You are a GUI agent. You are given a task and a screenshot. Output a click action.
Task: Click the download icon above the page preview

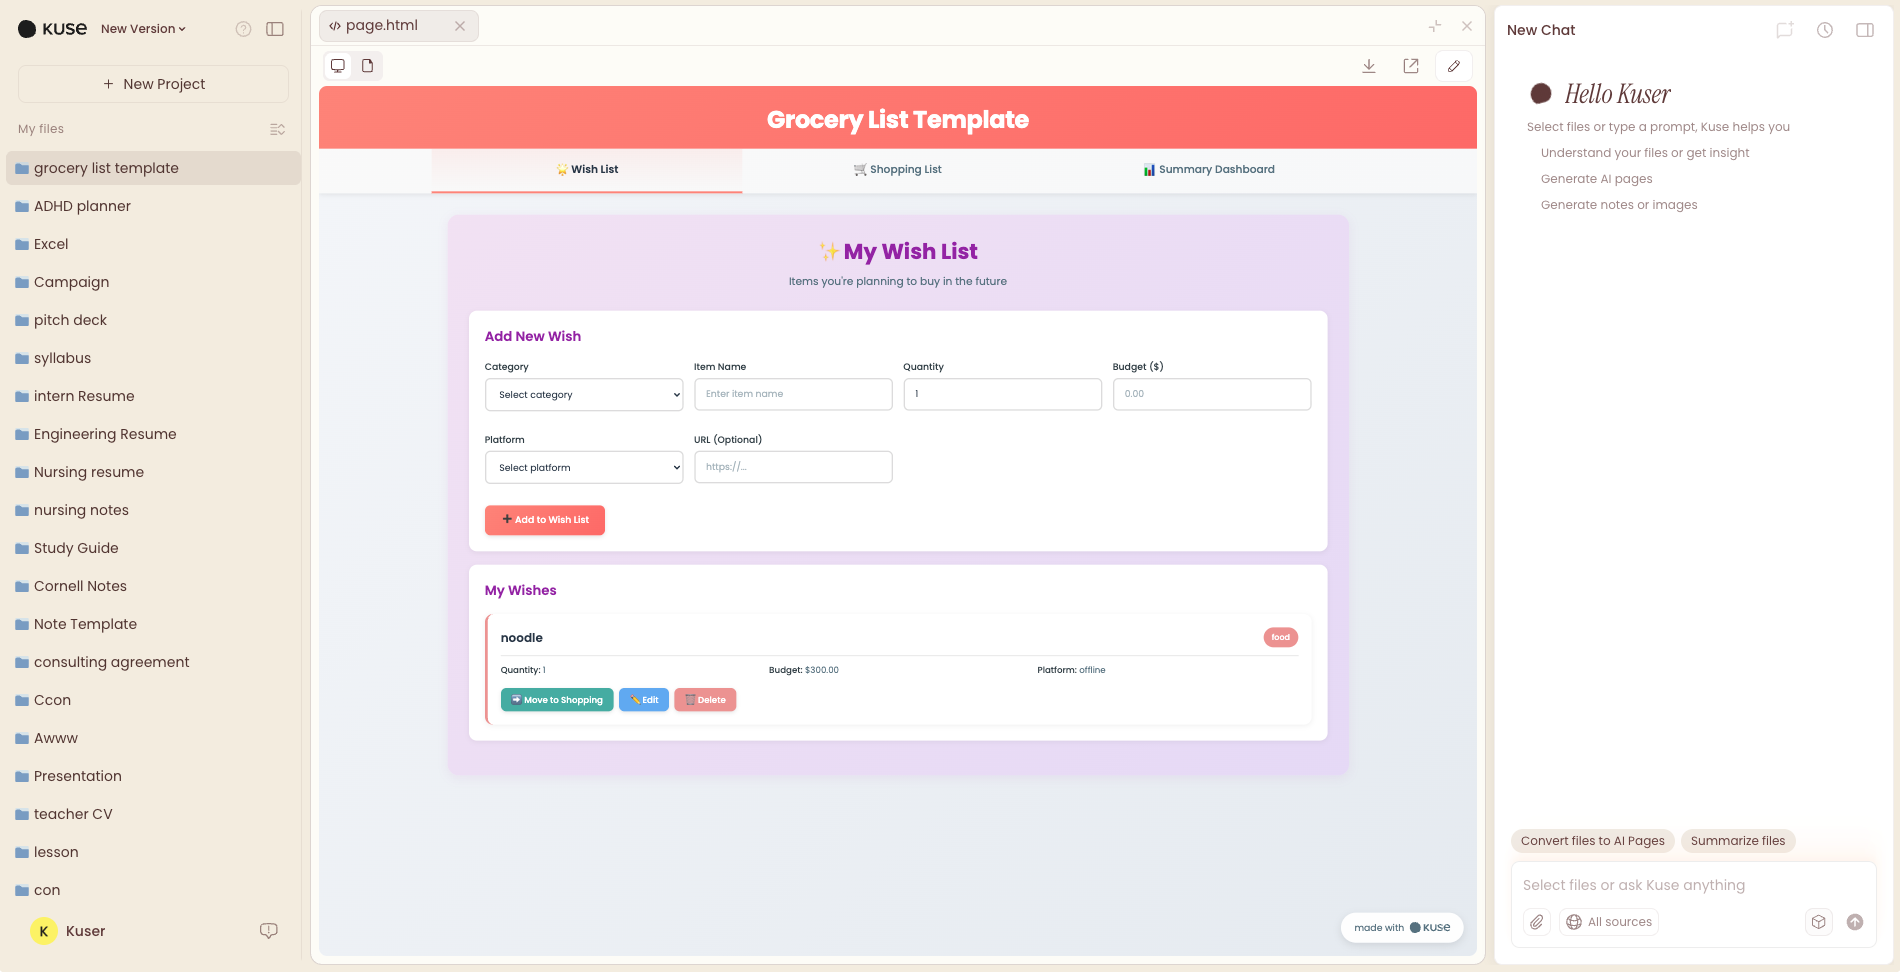point(1368,65)
